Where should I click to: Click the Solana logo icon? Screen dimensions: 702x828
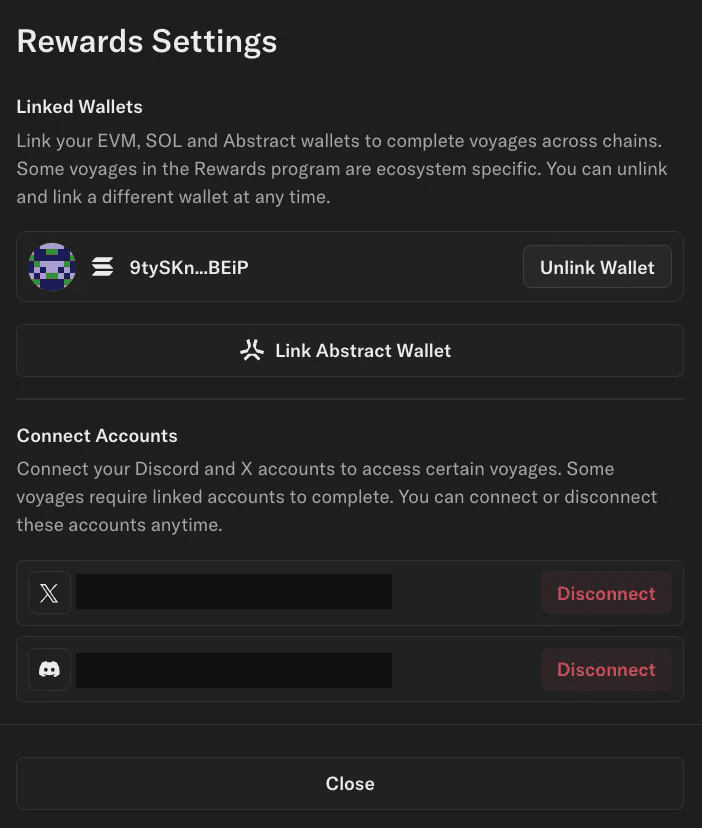[x=102, y=267]
